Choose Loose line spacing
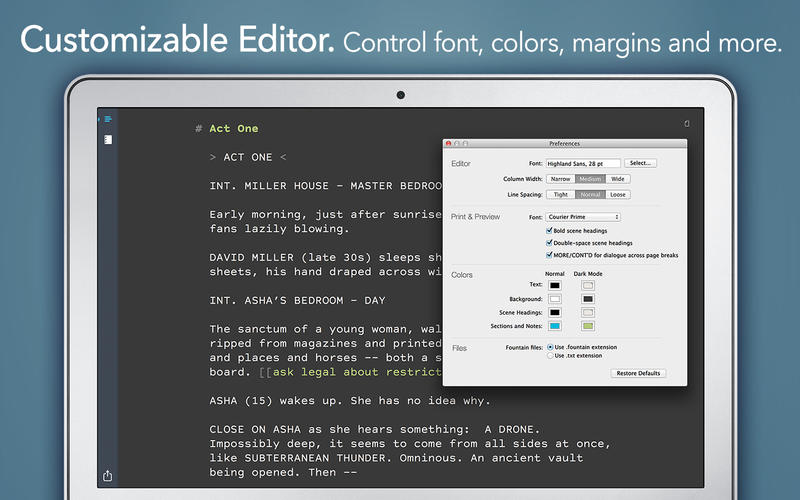 pos(618,195)
